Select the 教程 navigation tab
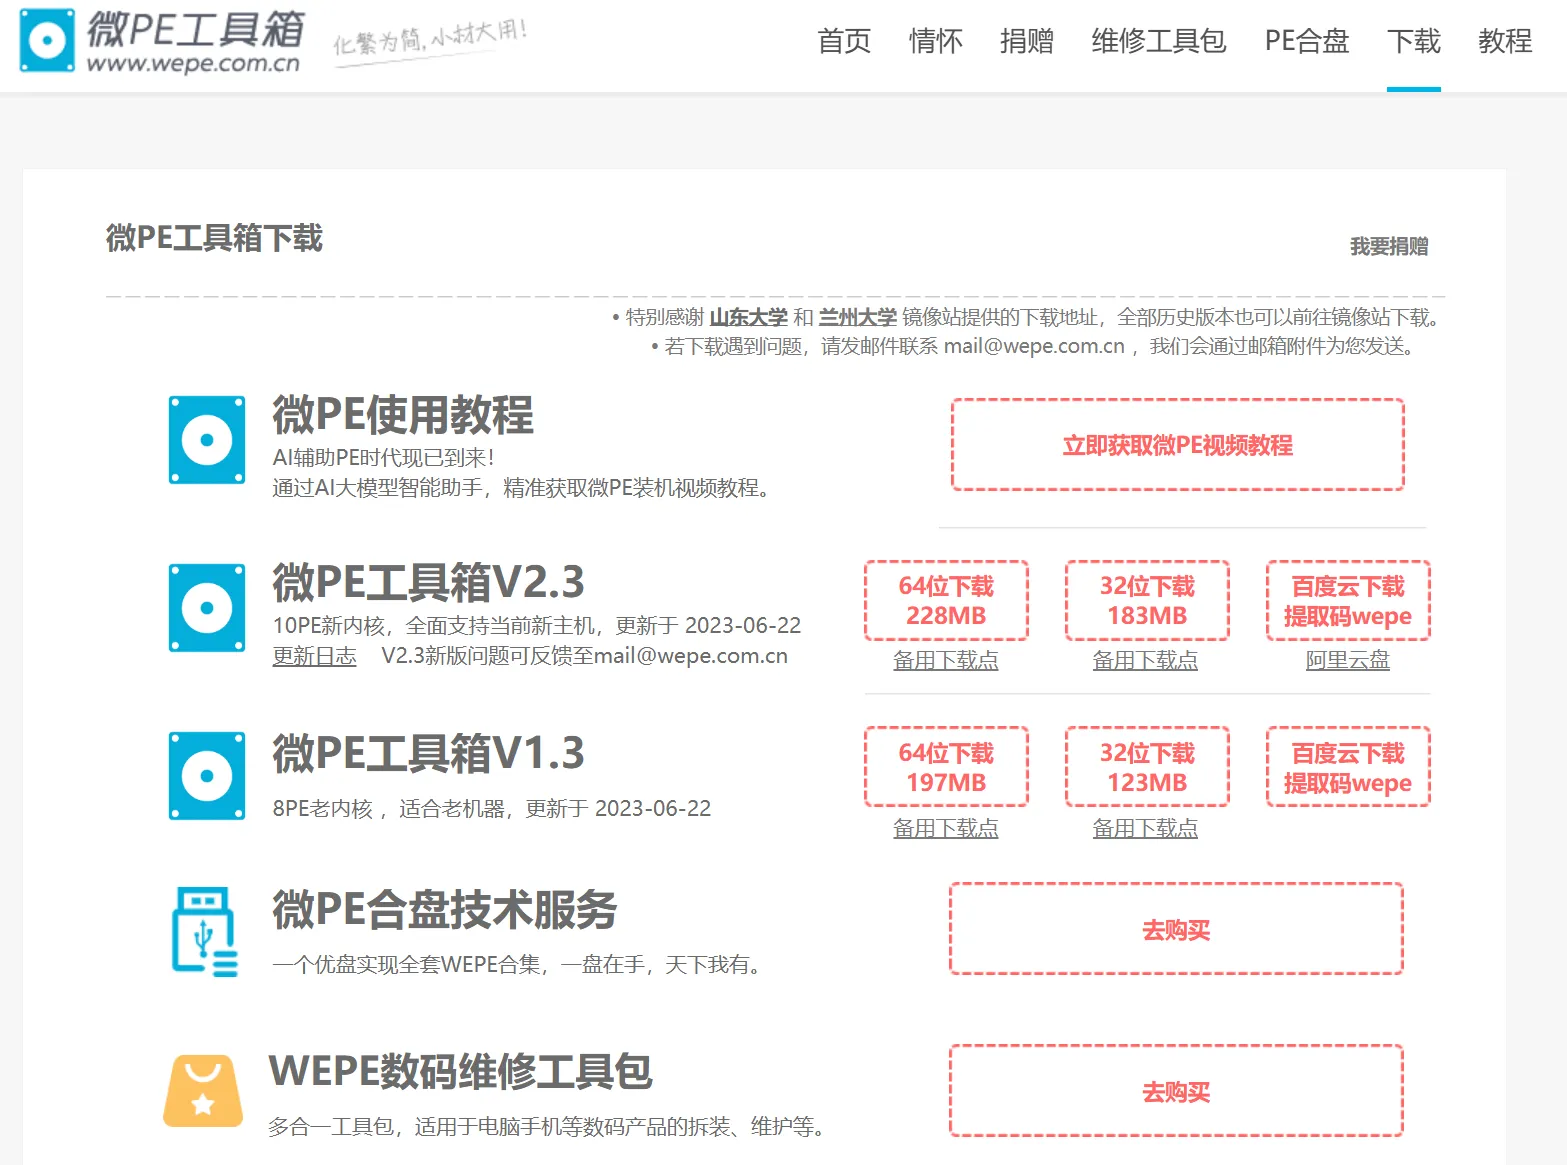Viewport: 1567px width, 1165px height. coord(1504,41)
